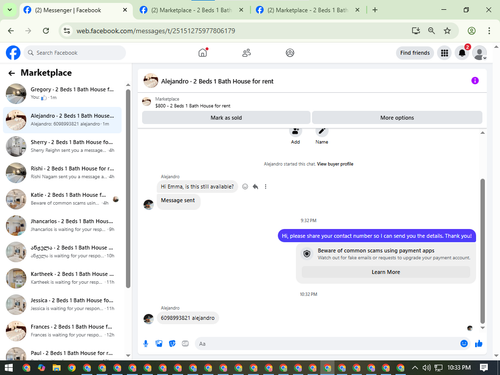Click the browser address bar URL
Viewport: 500px width, 375px height.
click(156, 31)
